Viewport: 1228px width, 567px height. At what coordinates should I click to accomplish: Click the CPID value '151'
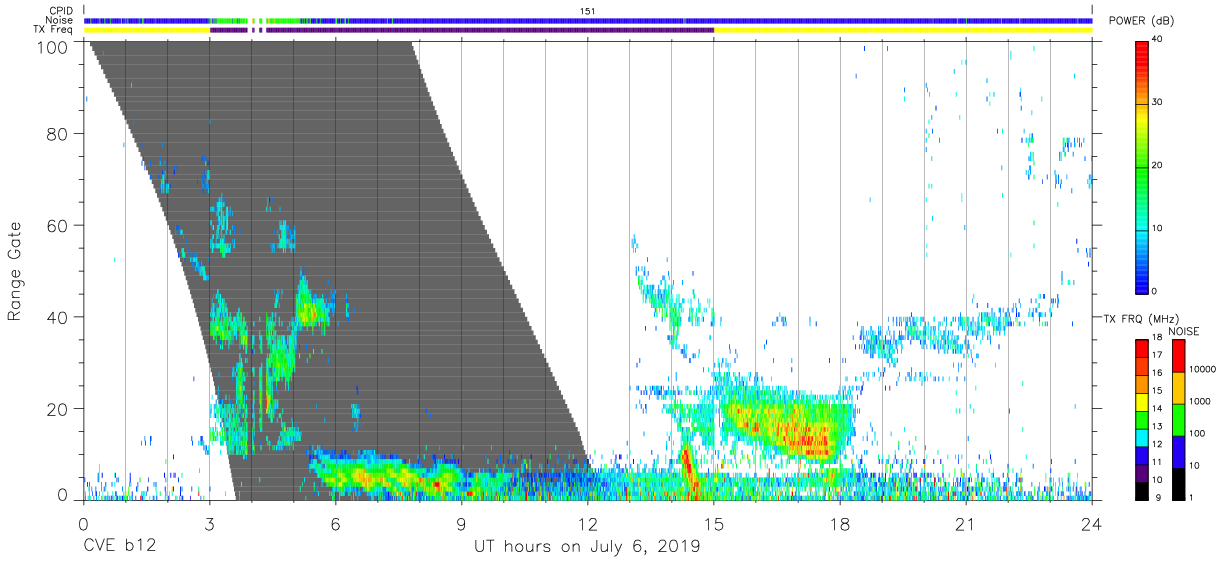click(x=588, y=10)
